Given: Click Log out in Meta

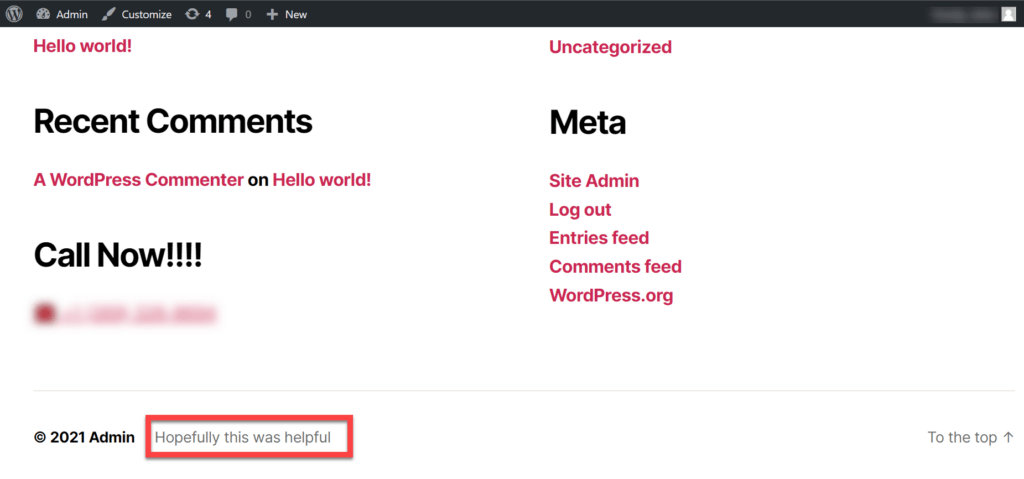Looking at the screenshot, I should (580, 210).
